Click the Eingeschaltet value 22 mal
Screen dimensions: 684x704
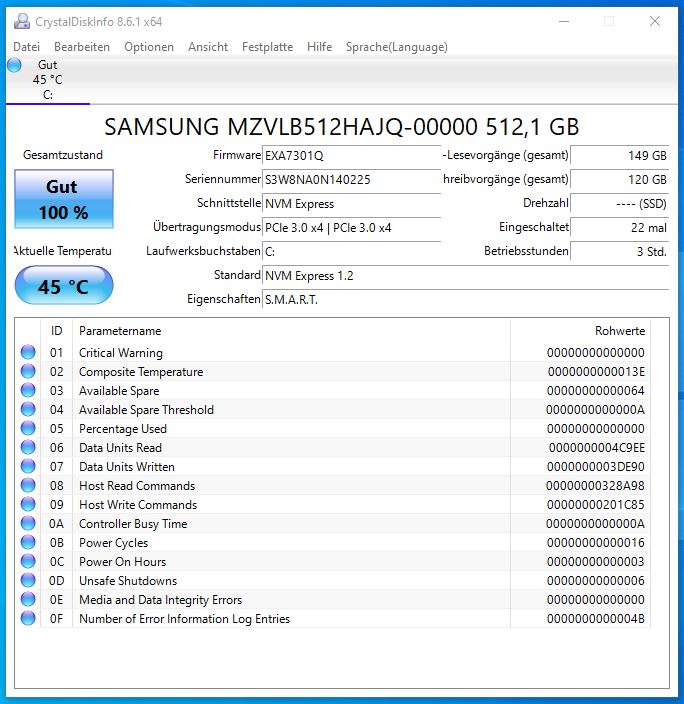point(620,228)
